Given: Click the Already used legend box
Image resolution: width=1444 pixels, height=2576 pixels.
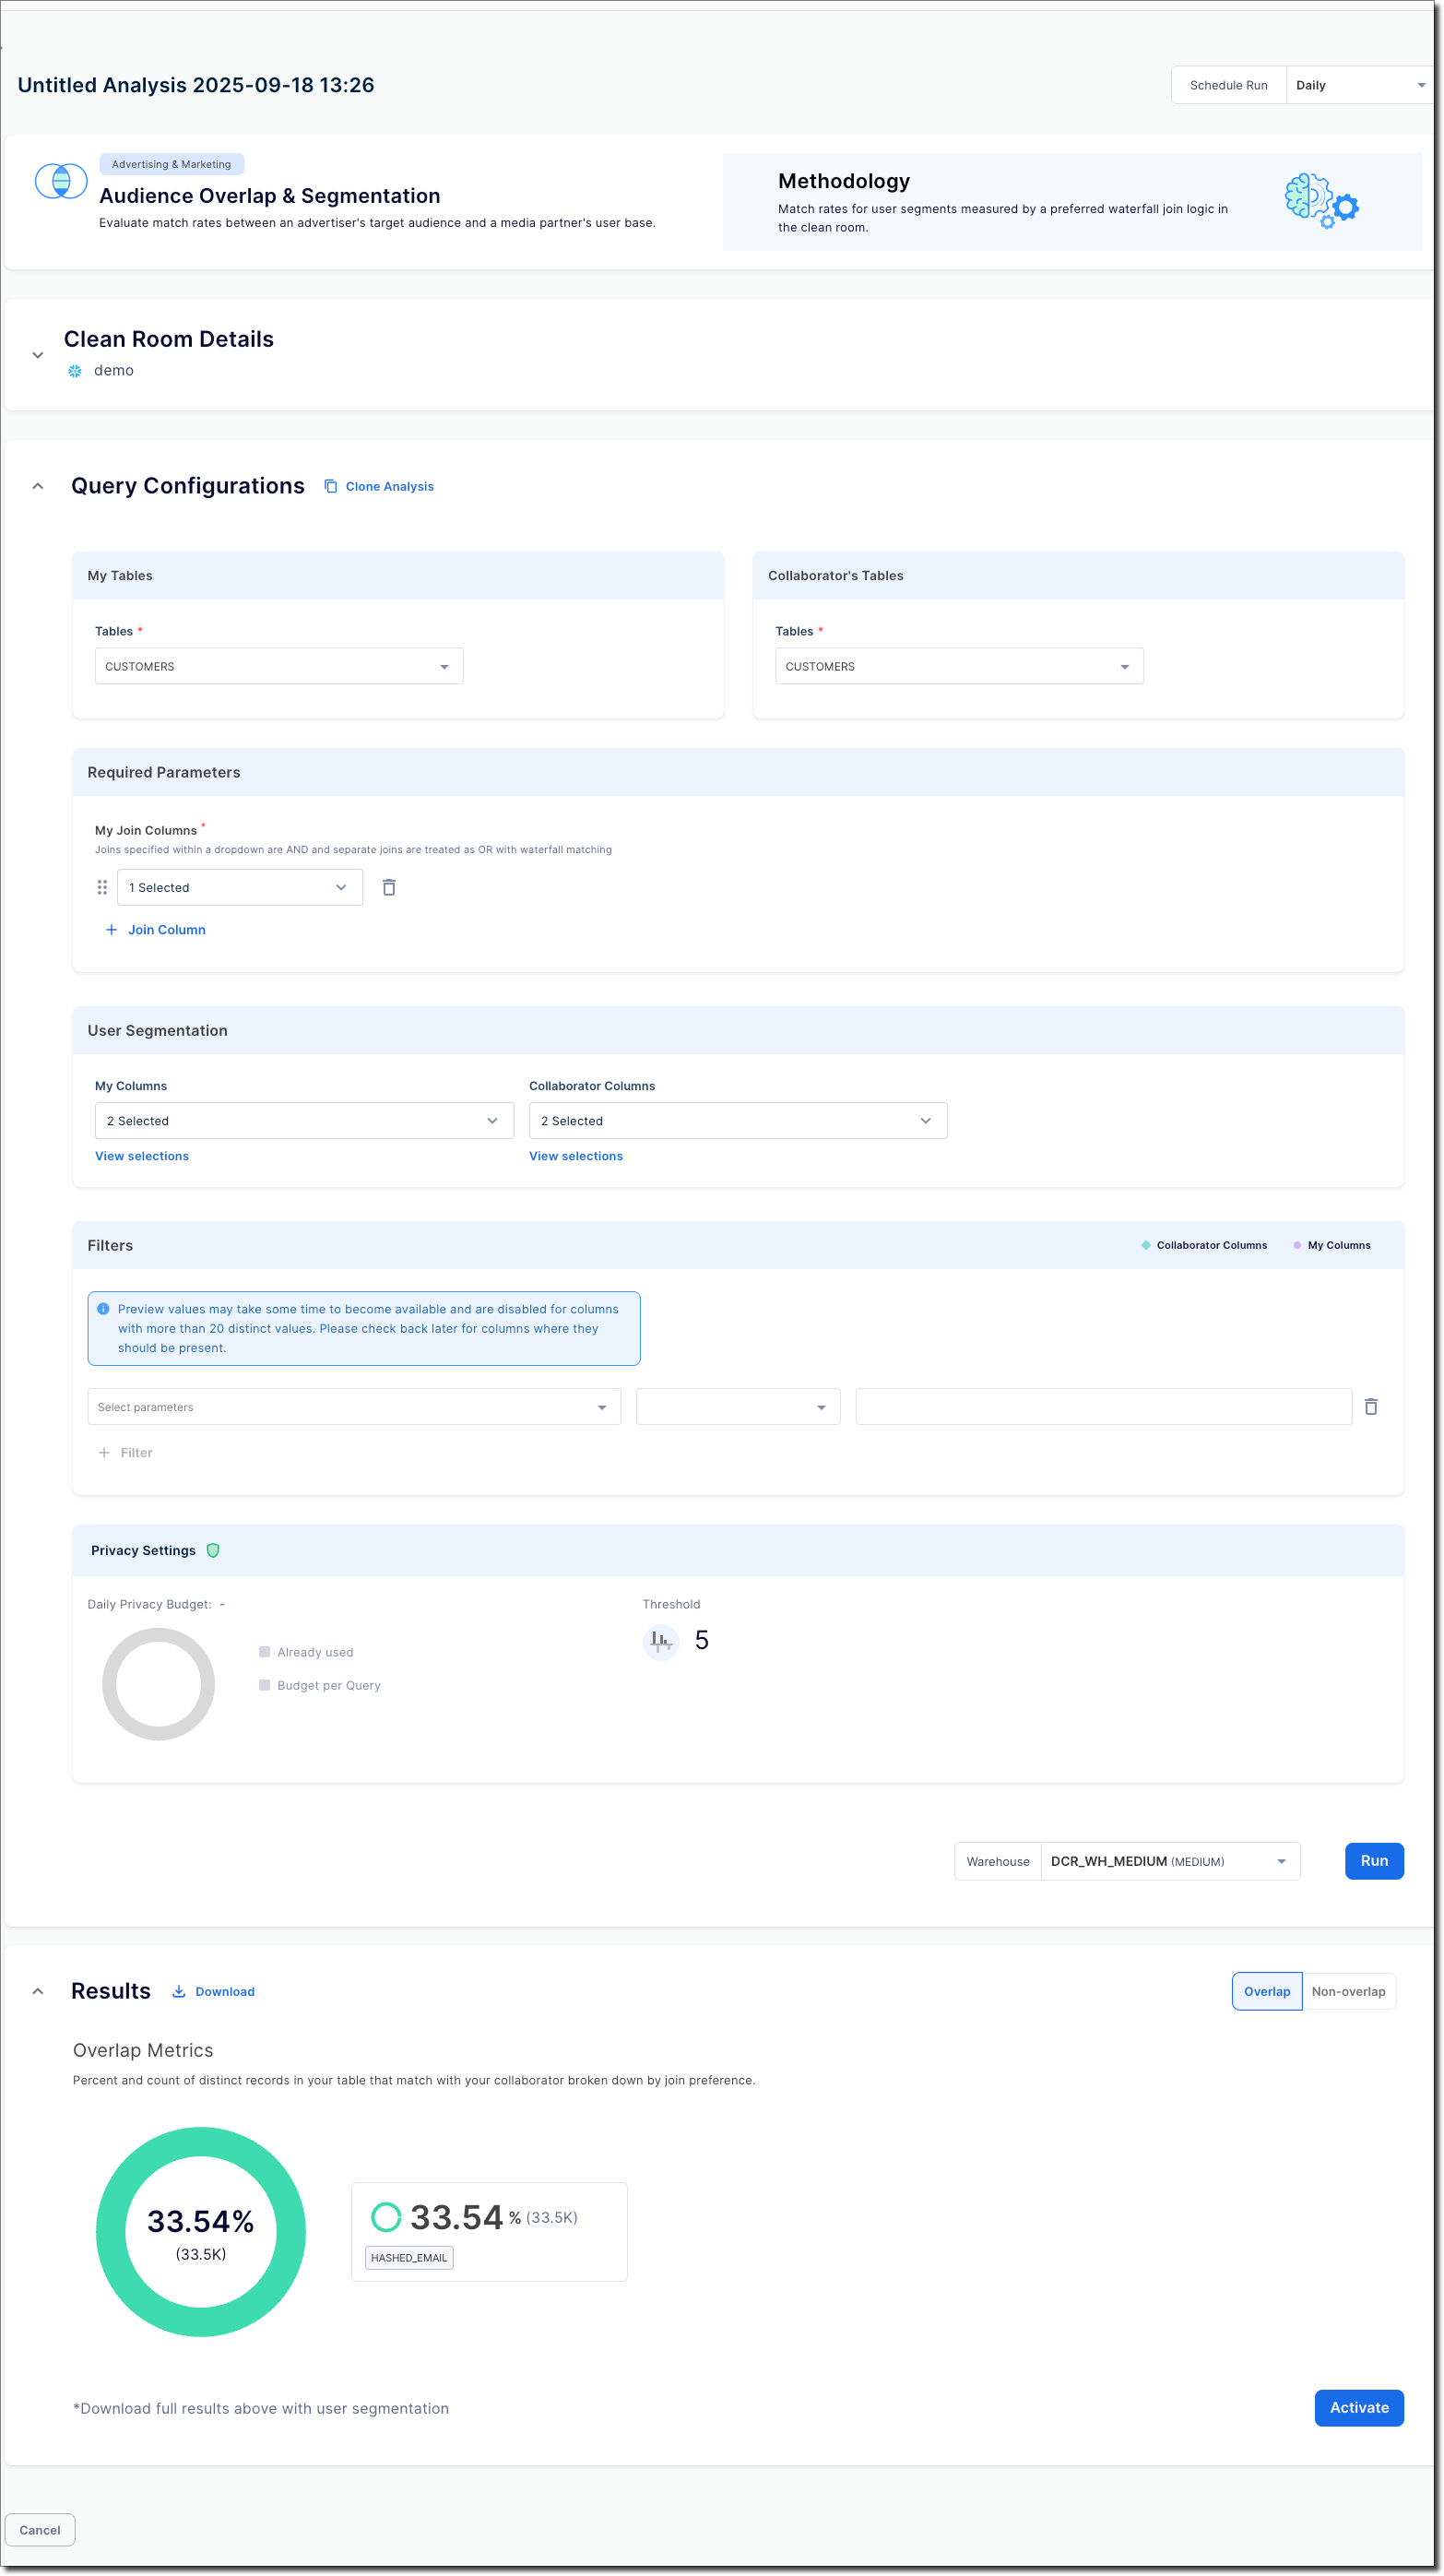Looking at the screenshot, I should pyautogui.click(x=265, y=1652).
